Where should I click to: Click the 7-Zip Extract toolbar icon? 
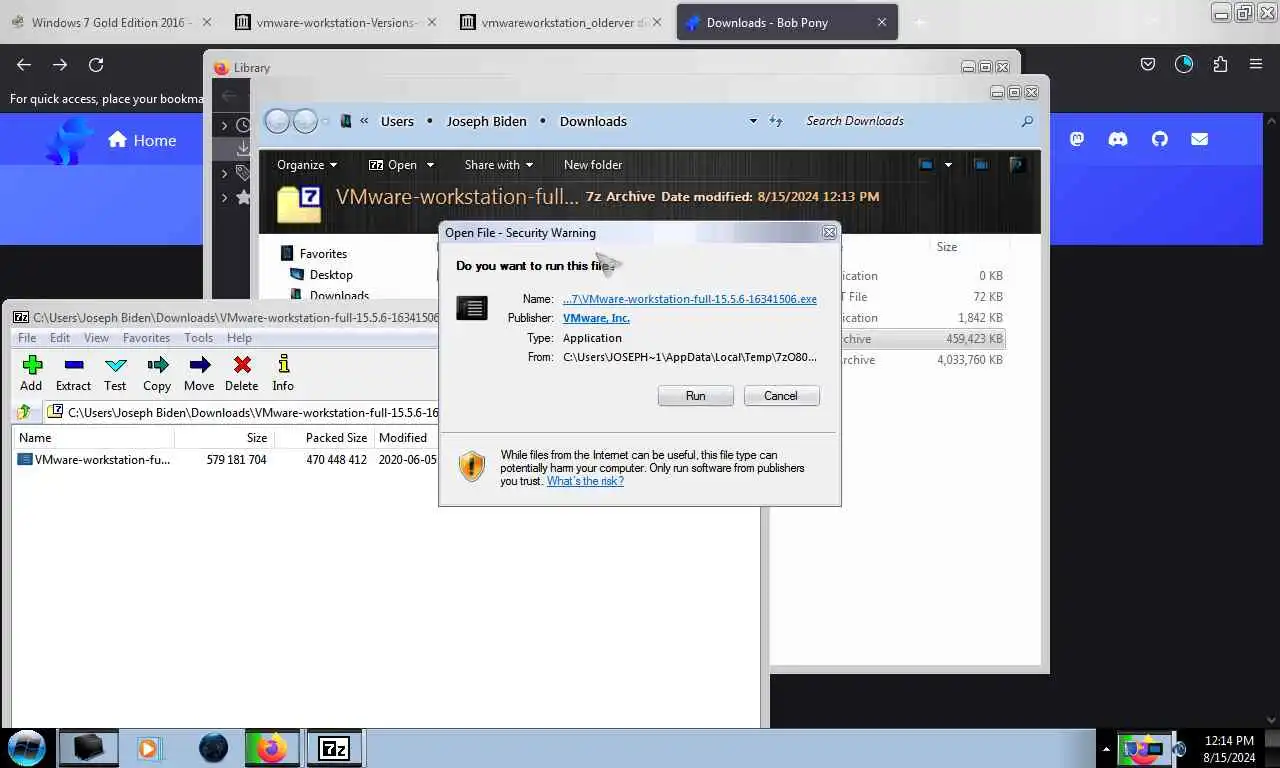click(x=73, y=365)
